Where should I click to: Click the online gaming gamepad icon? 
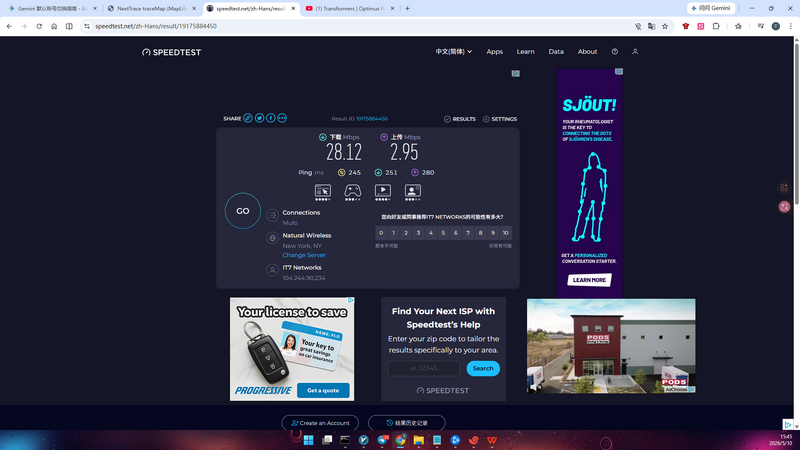353,191
